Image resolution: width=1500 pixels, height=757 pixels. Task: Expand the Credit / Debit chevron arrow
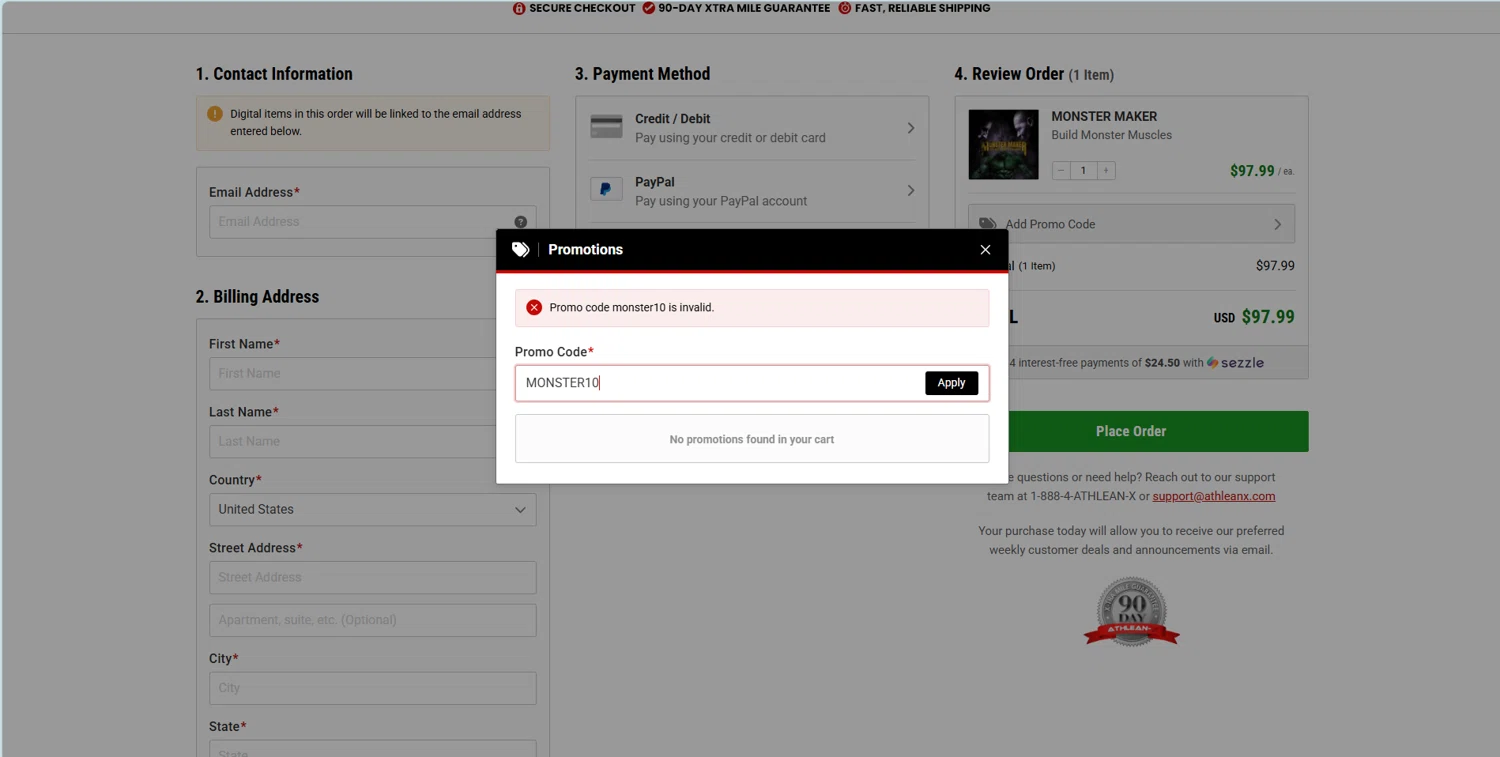coord(910,128)
